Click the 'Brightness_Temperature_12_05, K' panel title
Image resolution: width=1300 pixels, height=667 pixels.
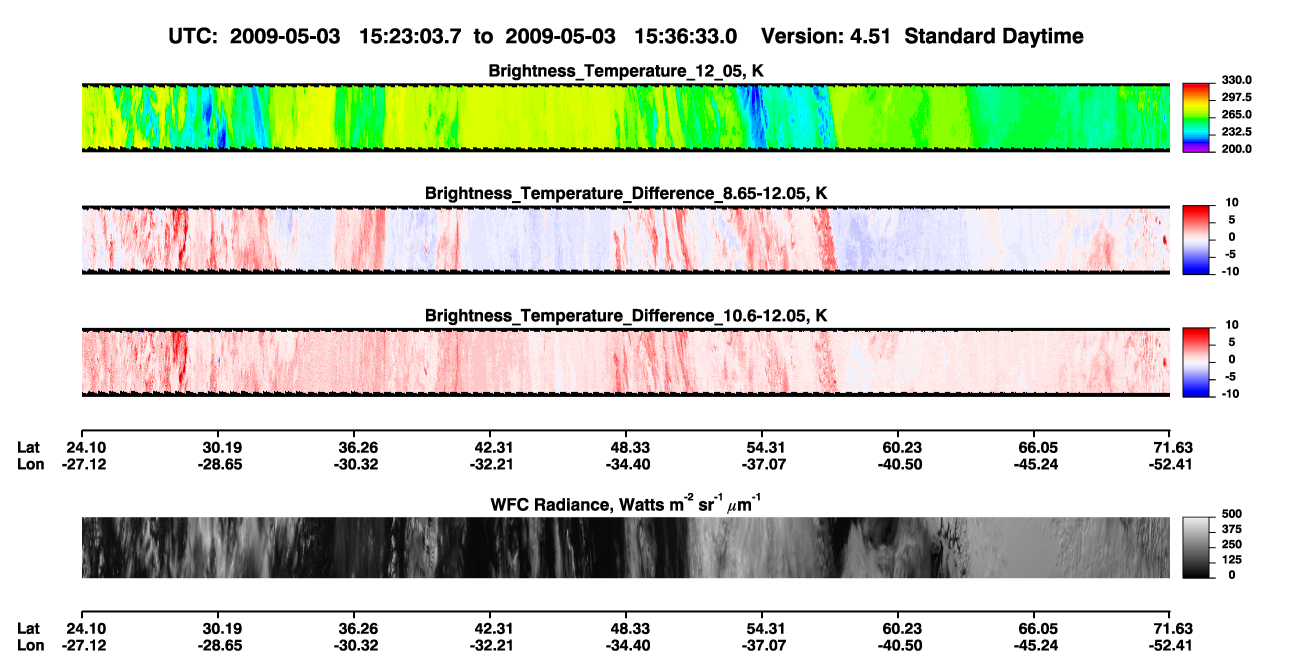tap(626, 71)
